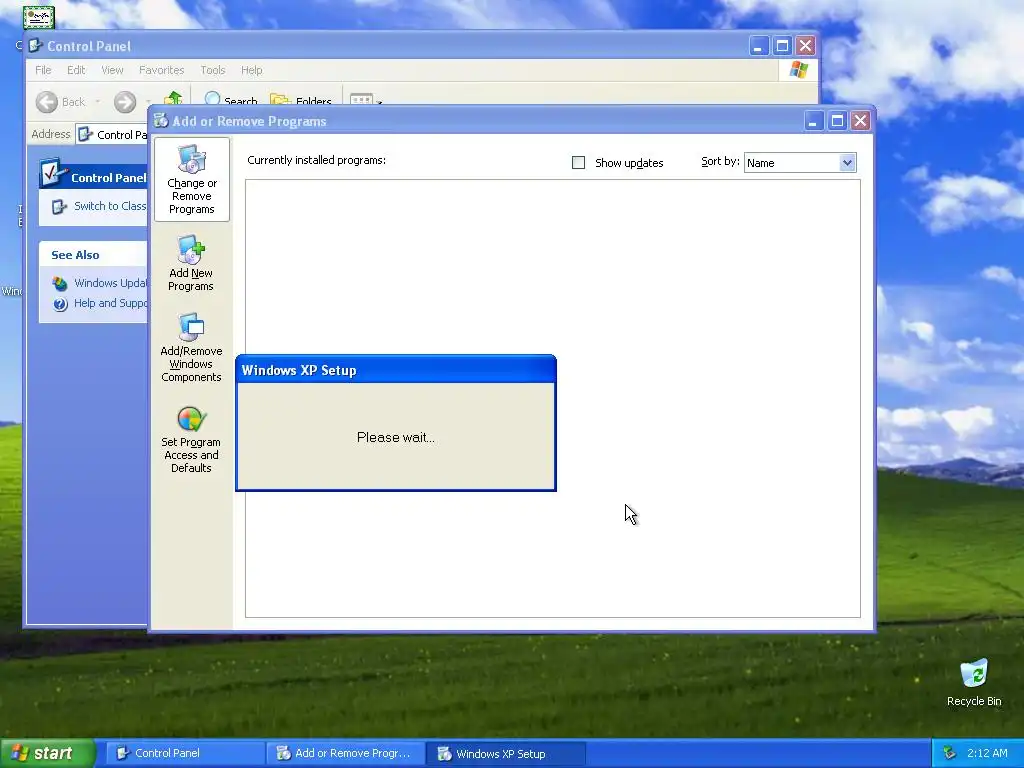Open the Sort by Name dropdown
The height and width of the screenshot is (768, 1024).
pyautogui.click(x=800, y=163)
